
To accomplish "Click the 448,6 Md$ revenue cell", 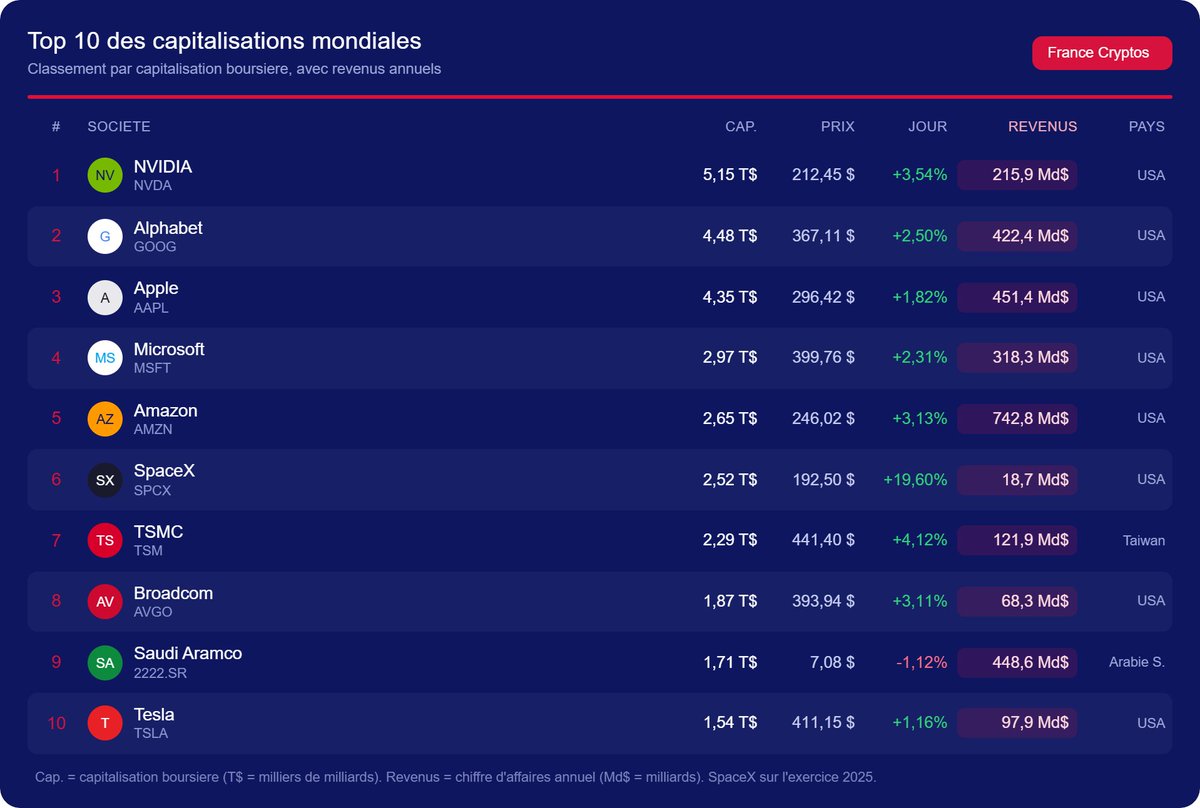I will [1017, 662].
